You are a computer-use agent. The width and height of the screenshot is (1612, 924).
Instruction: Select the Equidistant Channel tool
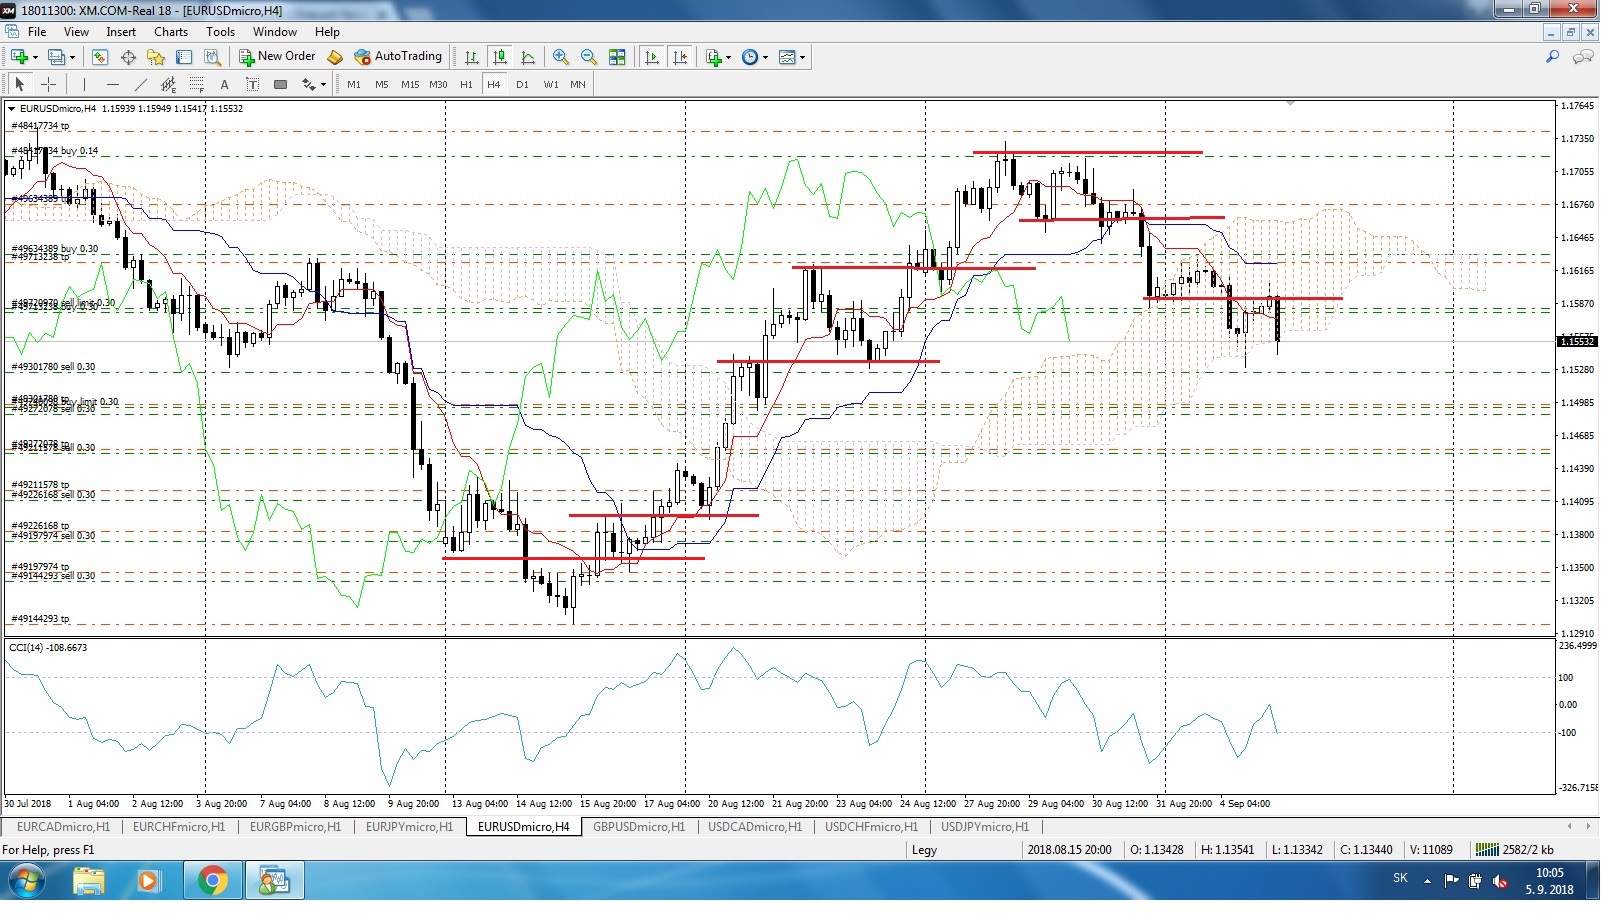pos(168,84)
